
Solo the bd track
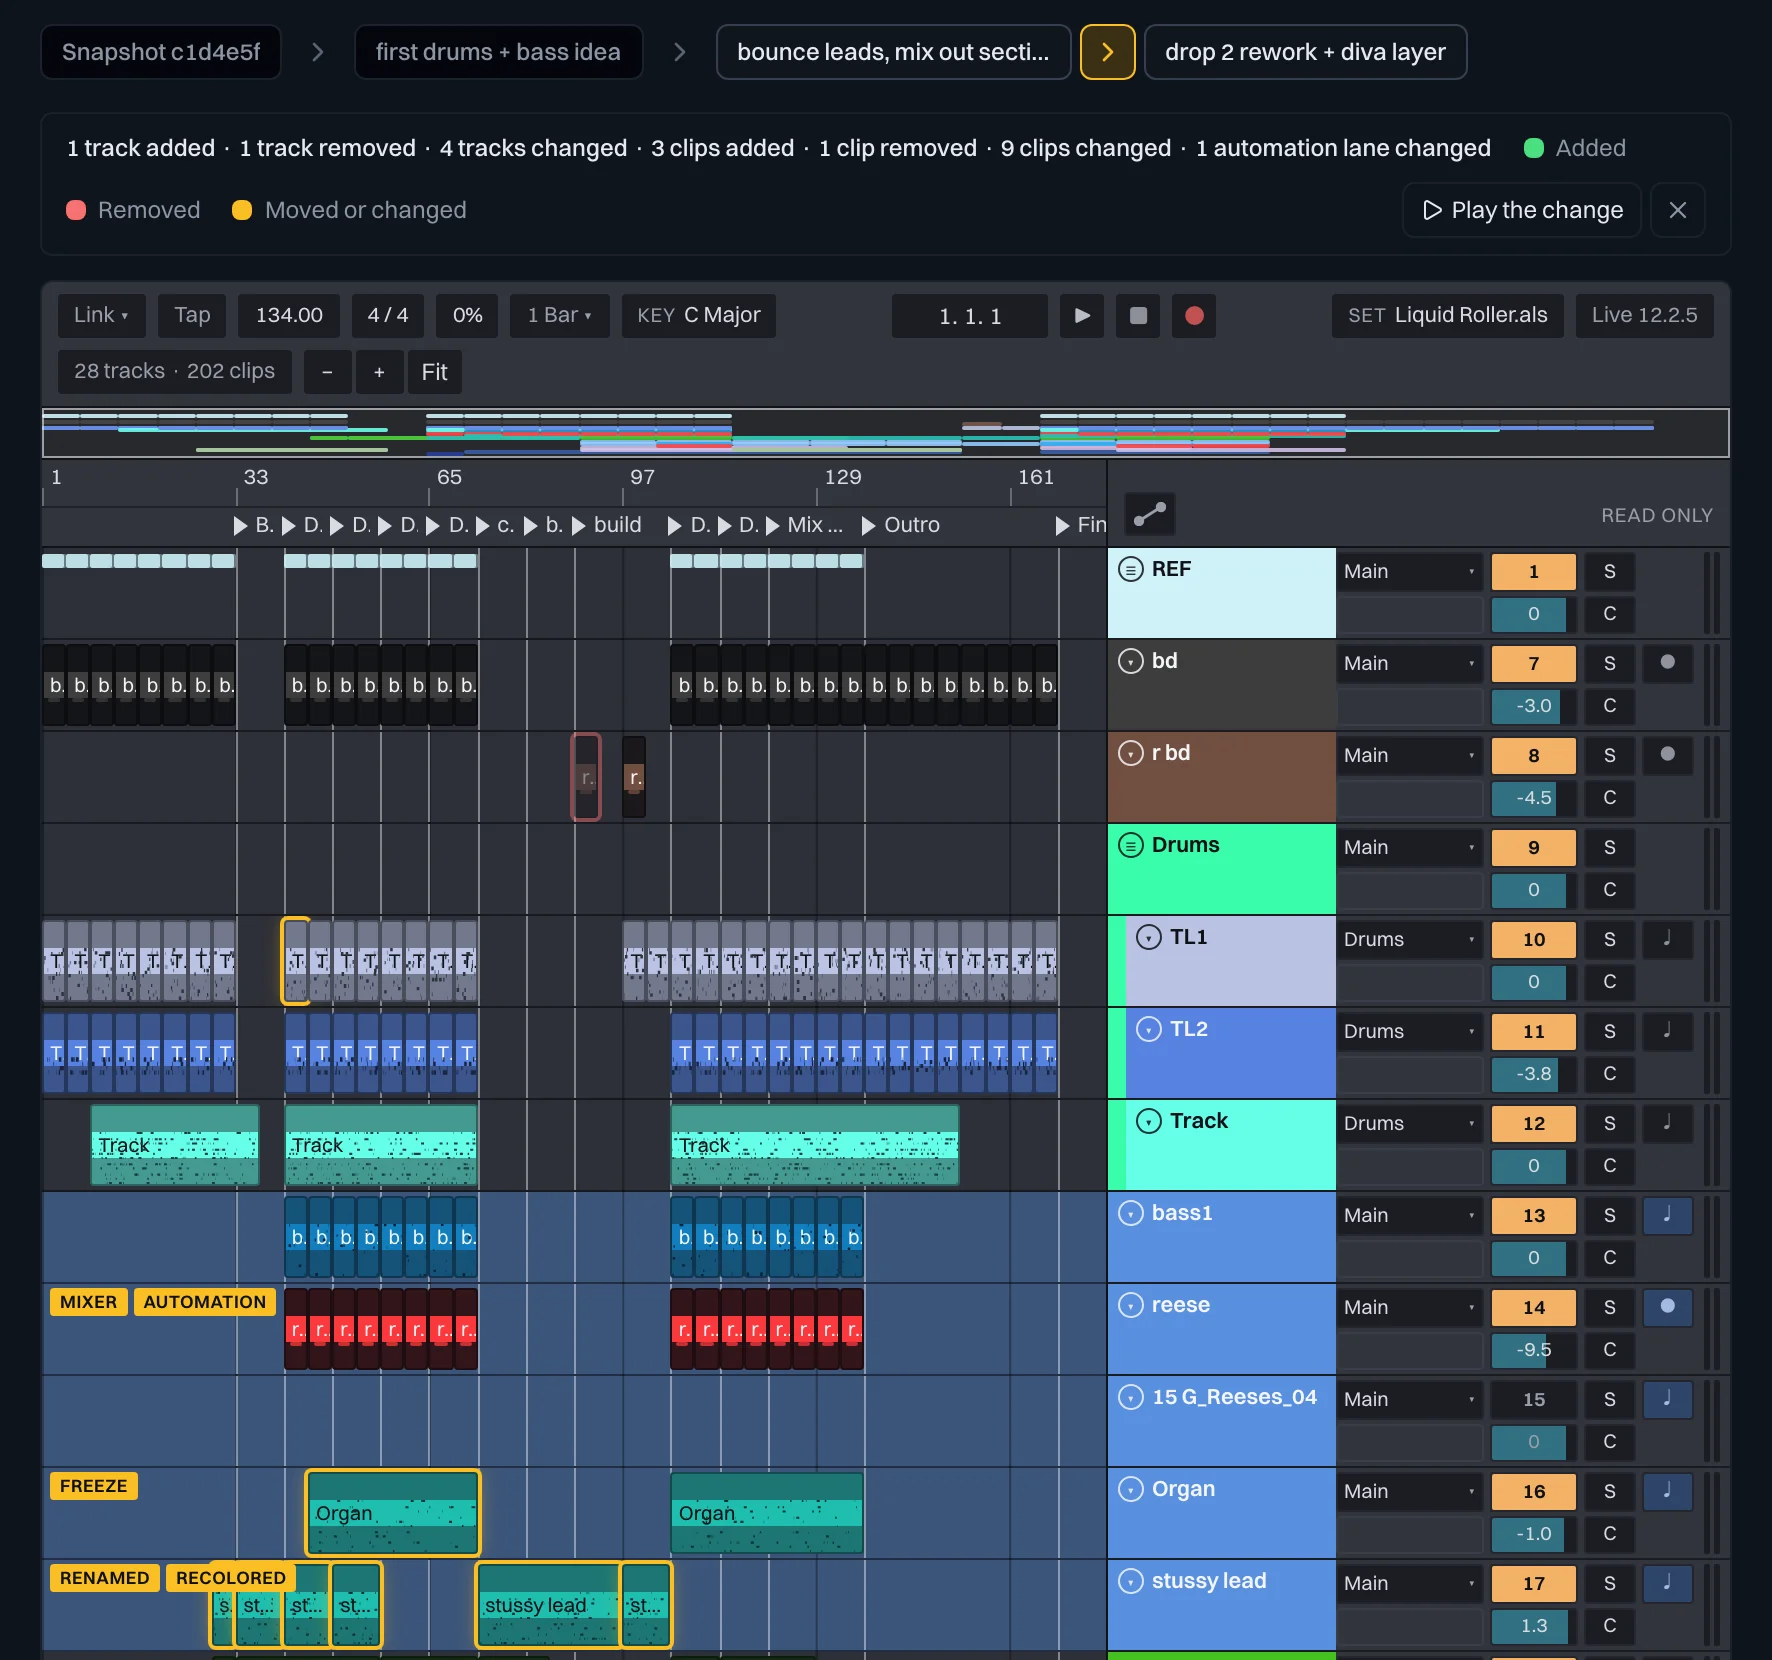(1609, 663)
